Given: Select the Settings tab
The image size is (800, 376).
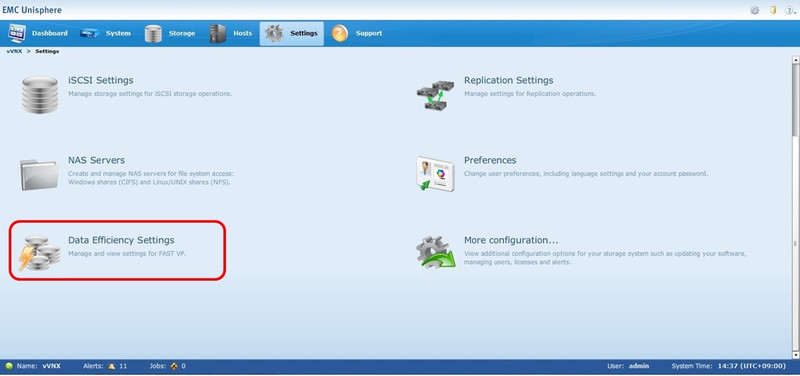Looking at the screenshot, I should coord(291,34).
